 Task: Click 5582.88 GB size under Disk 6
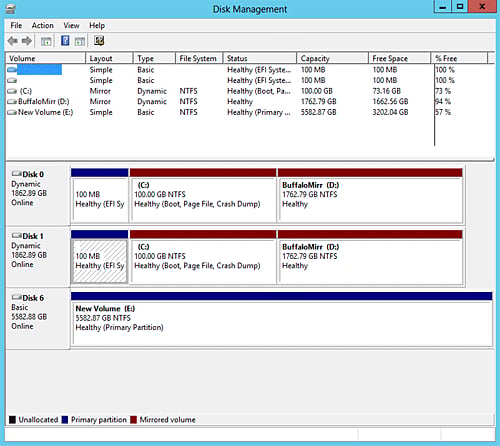pos(29,317)
